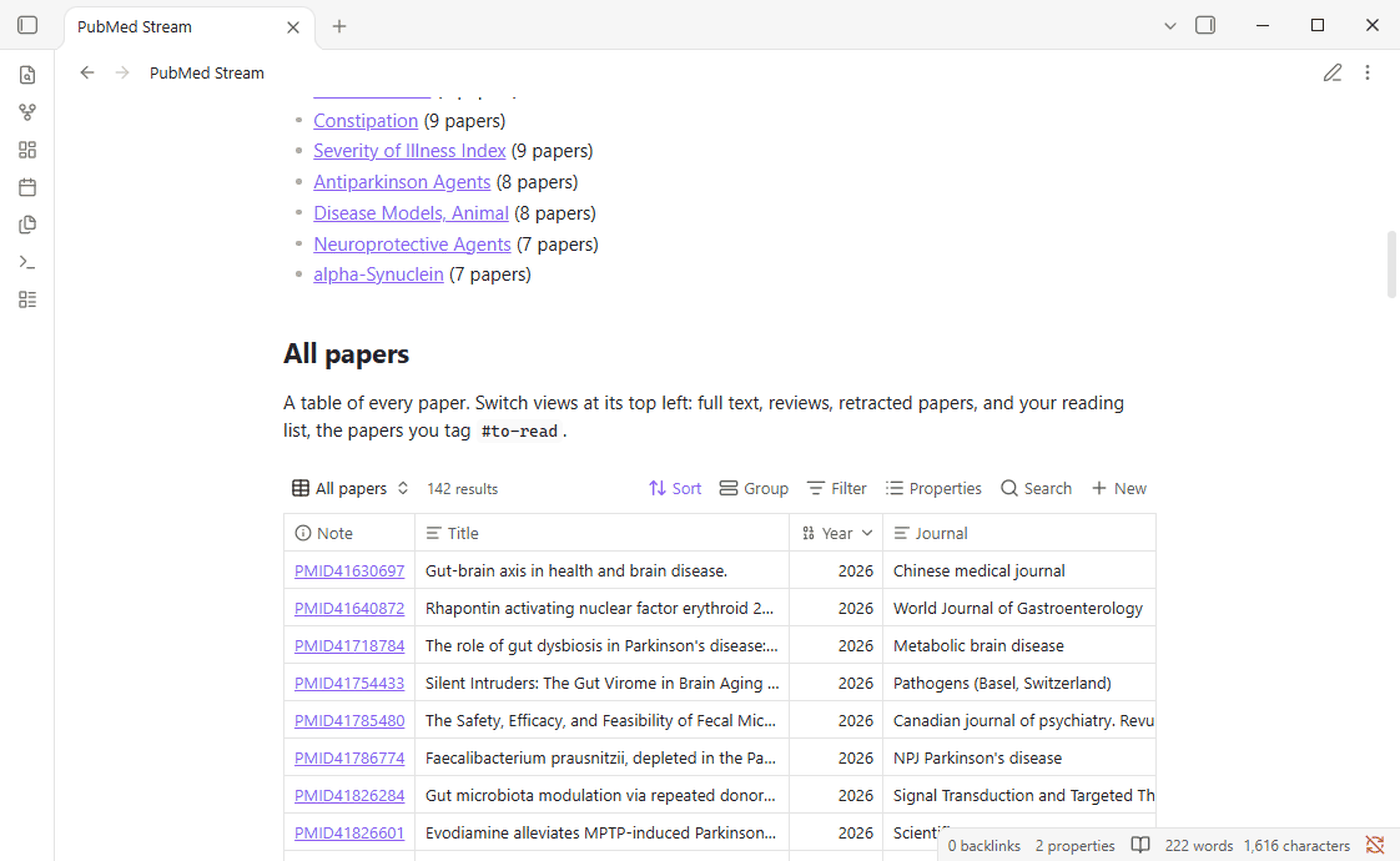Image resolution: width=1400 pixels, height=861 pixels.
Task: Click the Journal column header
Action: (x=1019, y=533)
